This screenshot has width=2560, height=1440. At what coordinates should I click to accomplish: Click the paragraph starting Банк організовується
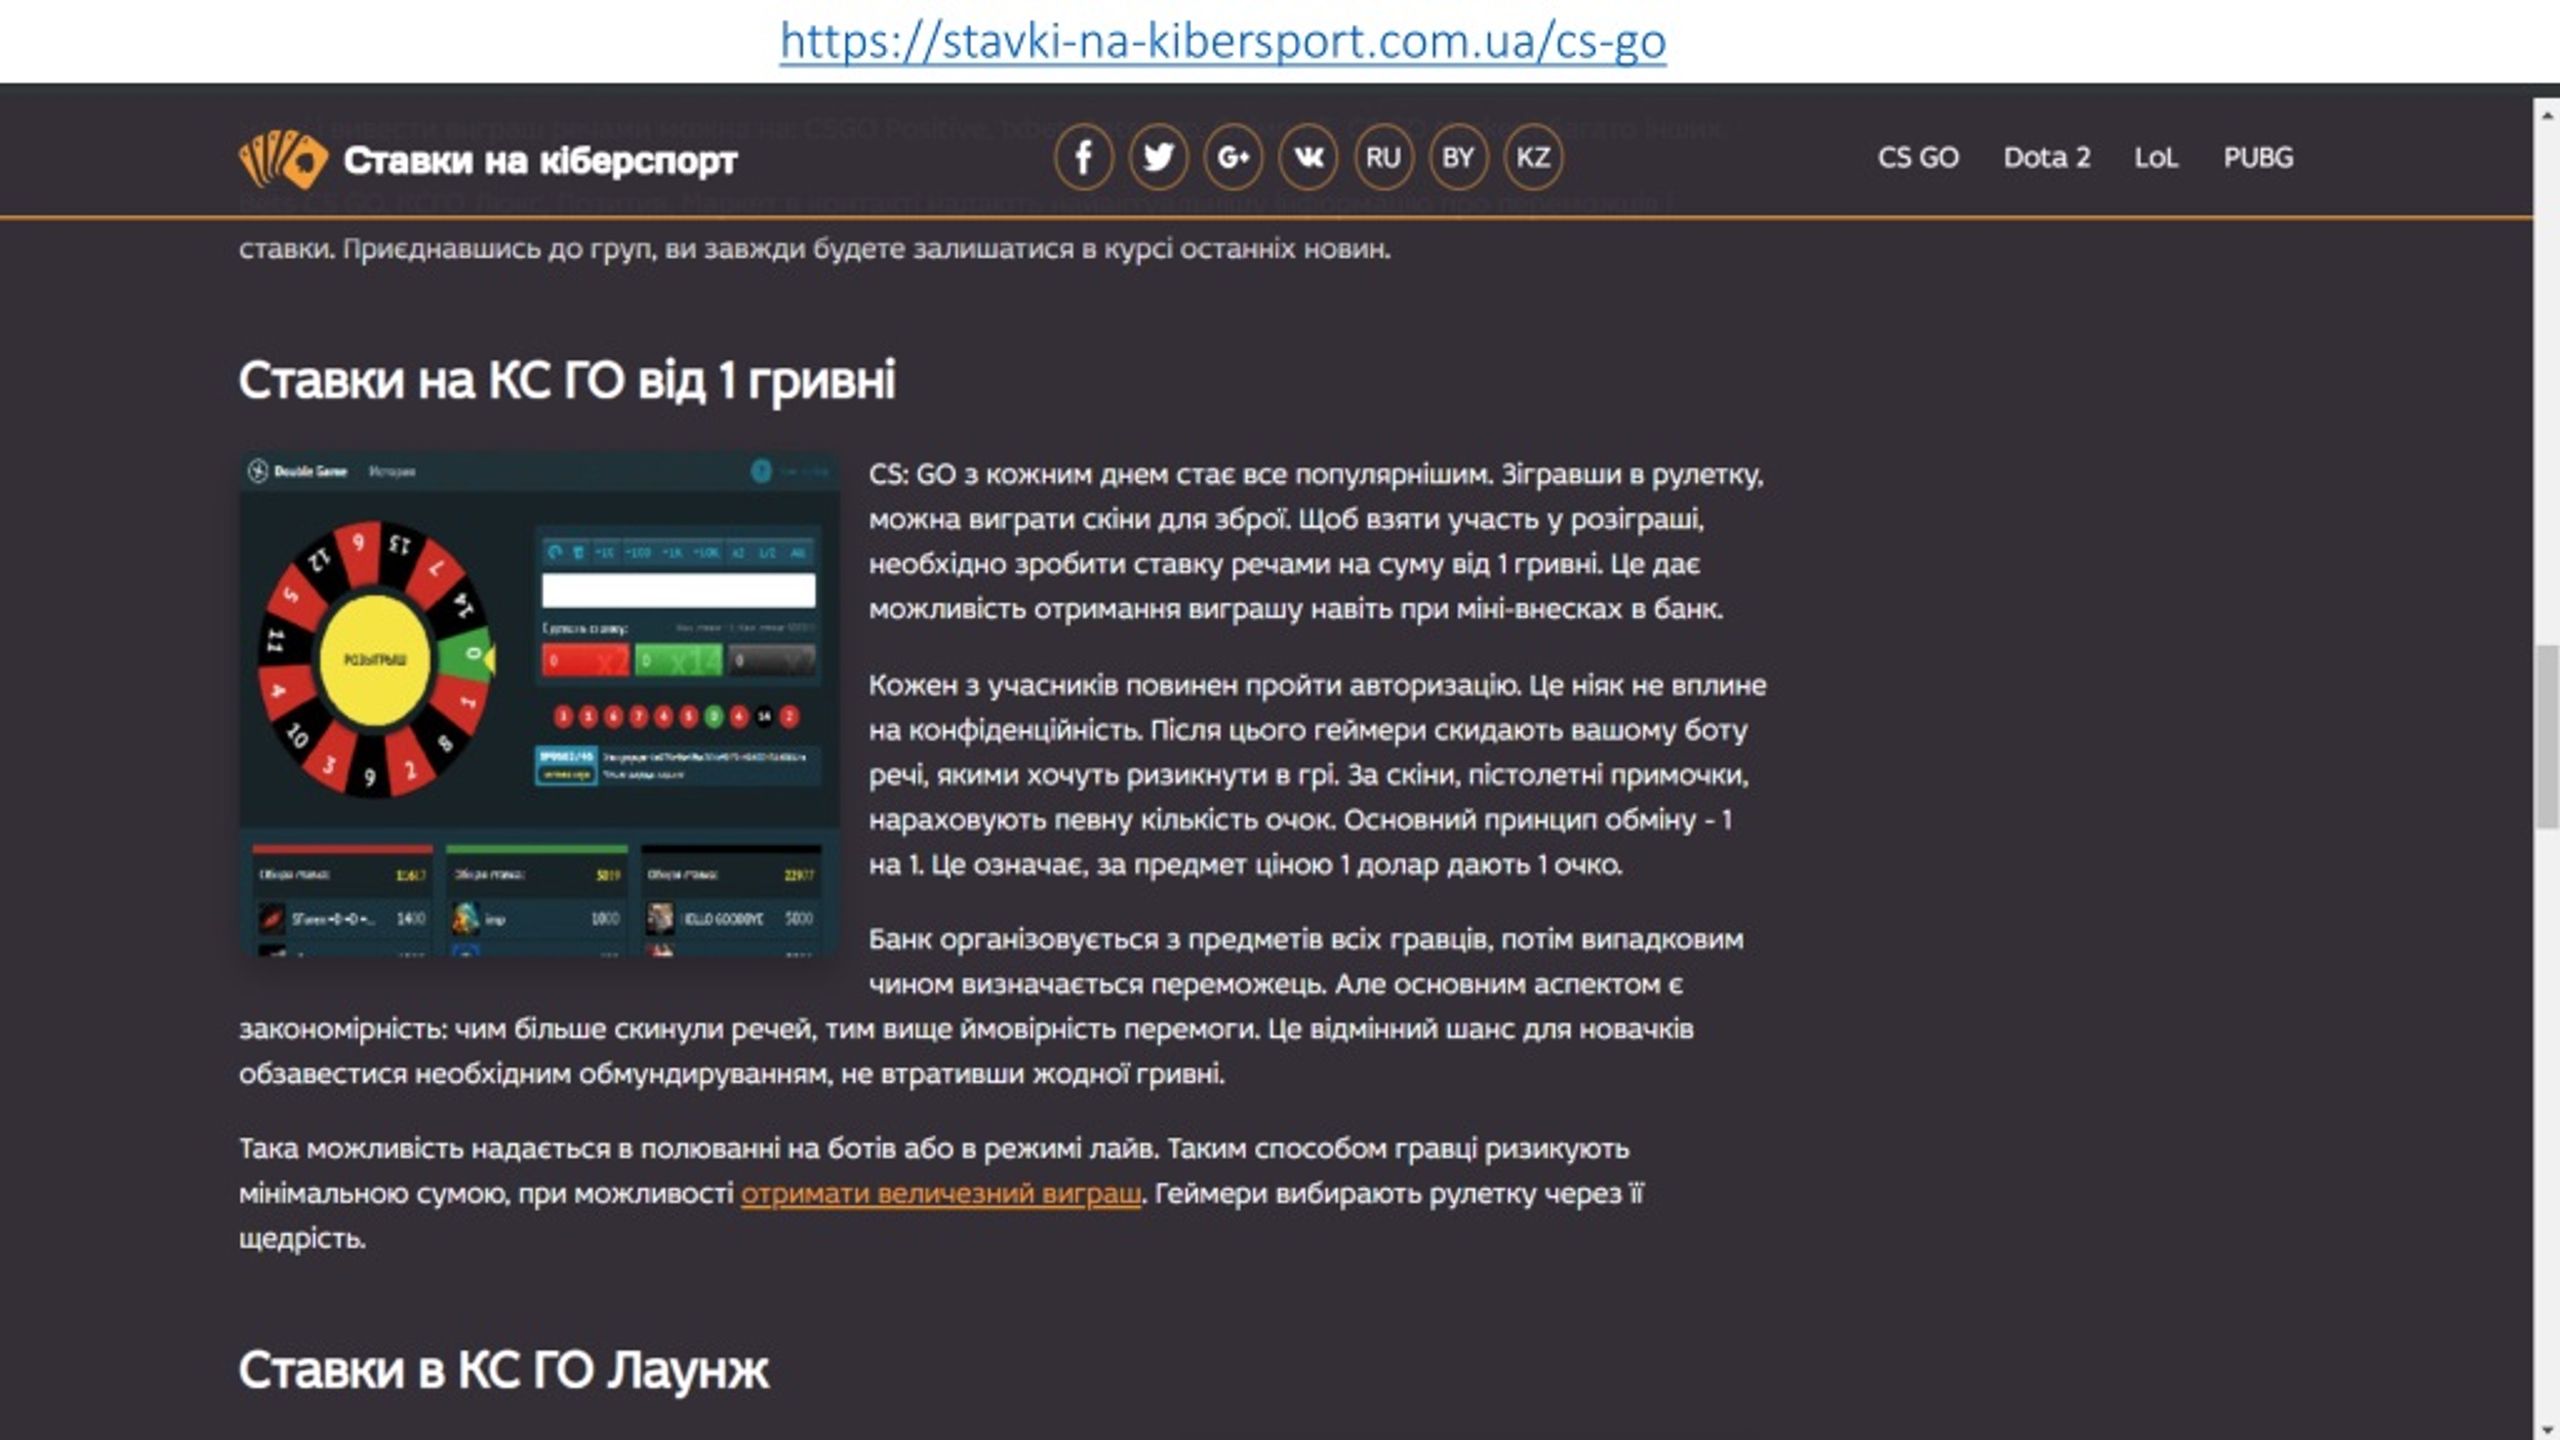point(991,1006)
